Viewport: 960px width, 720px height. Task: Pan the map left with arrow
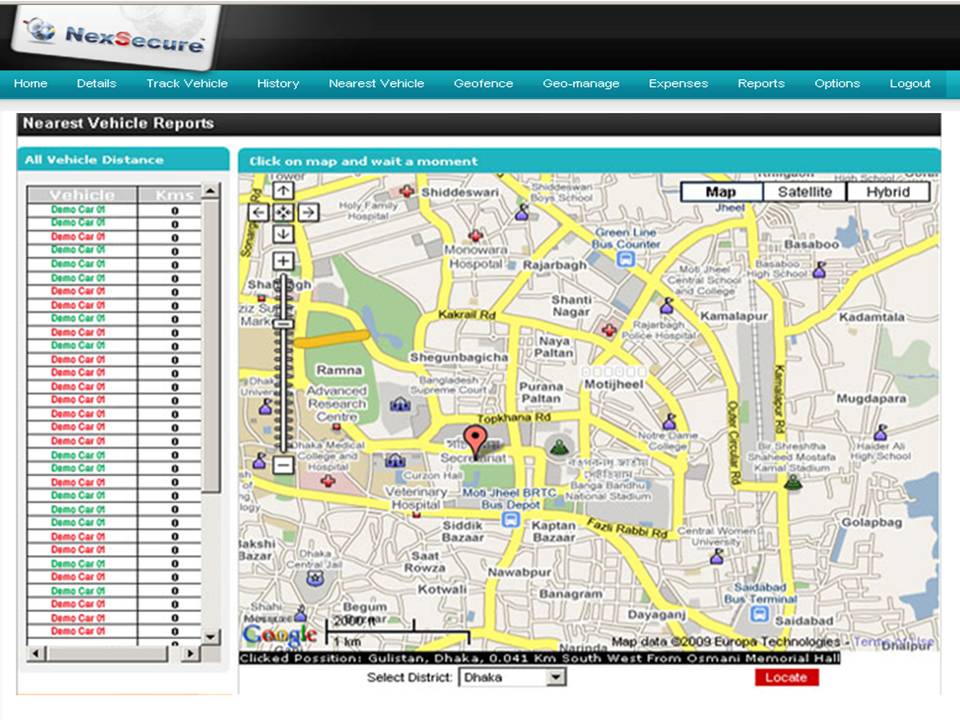(259, 212)
